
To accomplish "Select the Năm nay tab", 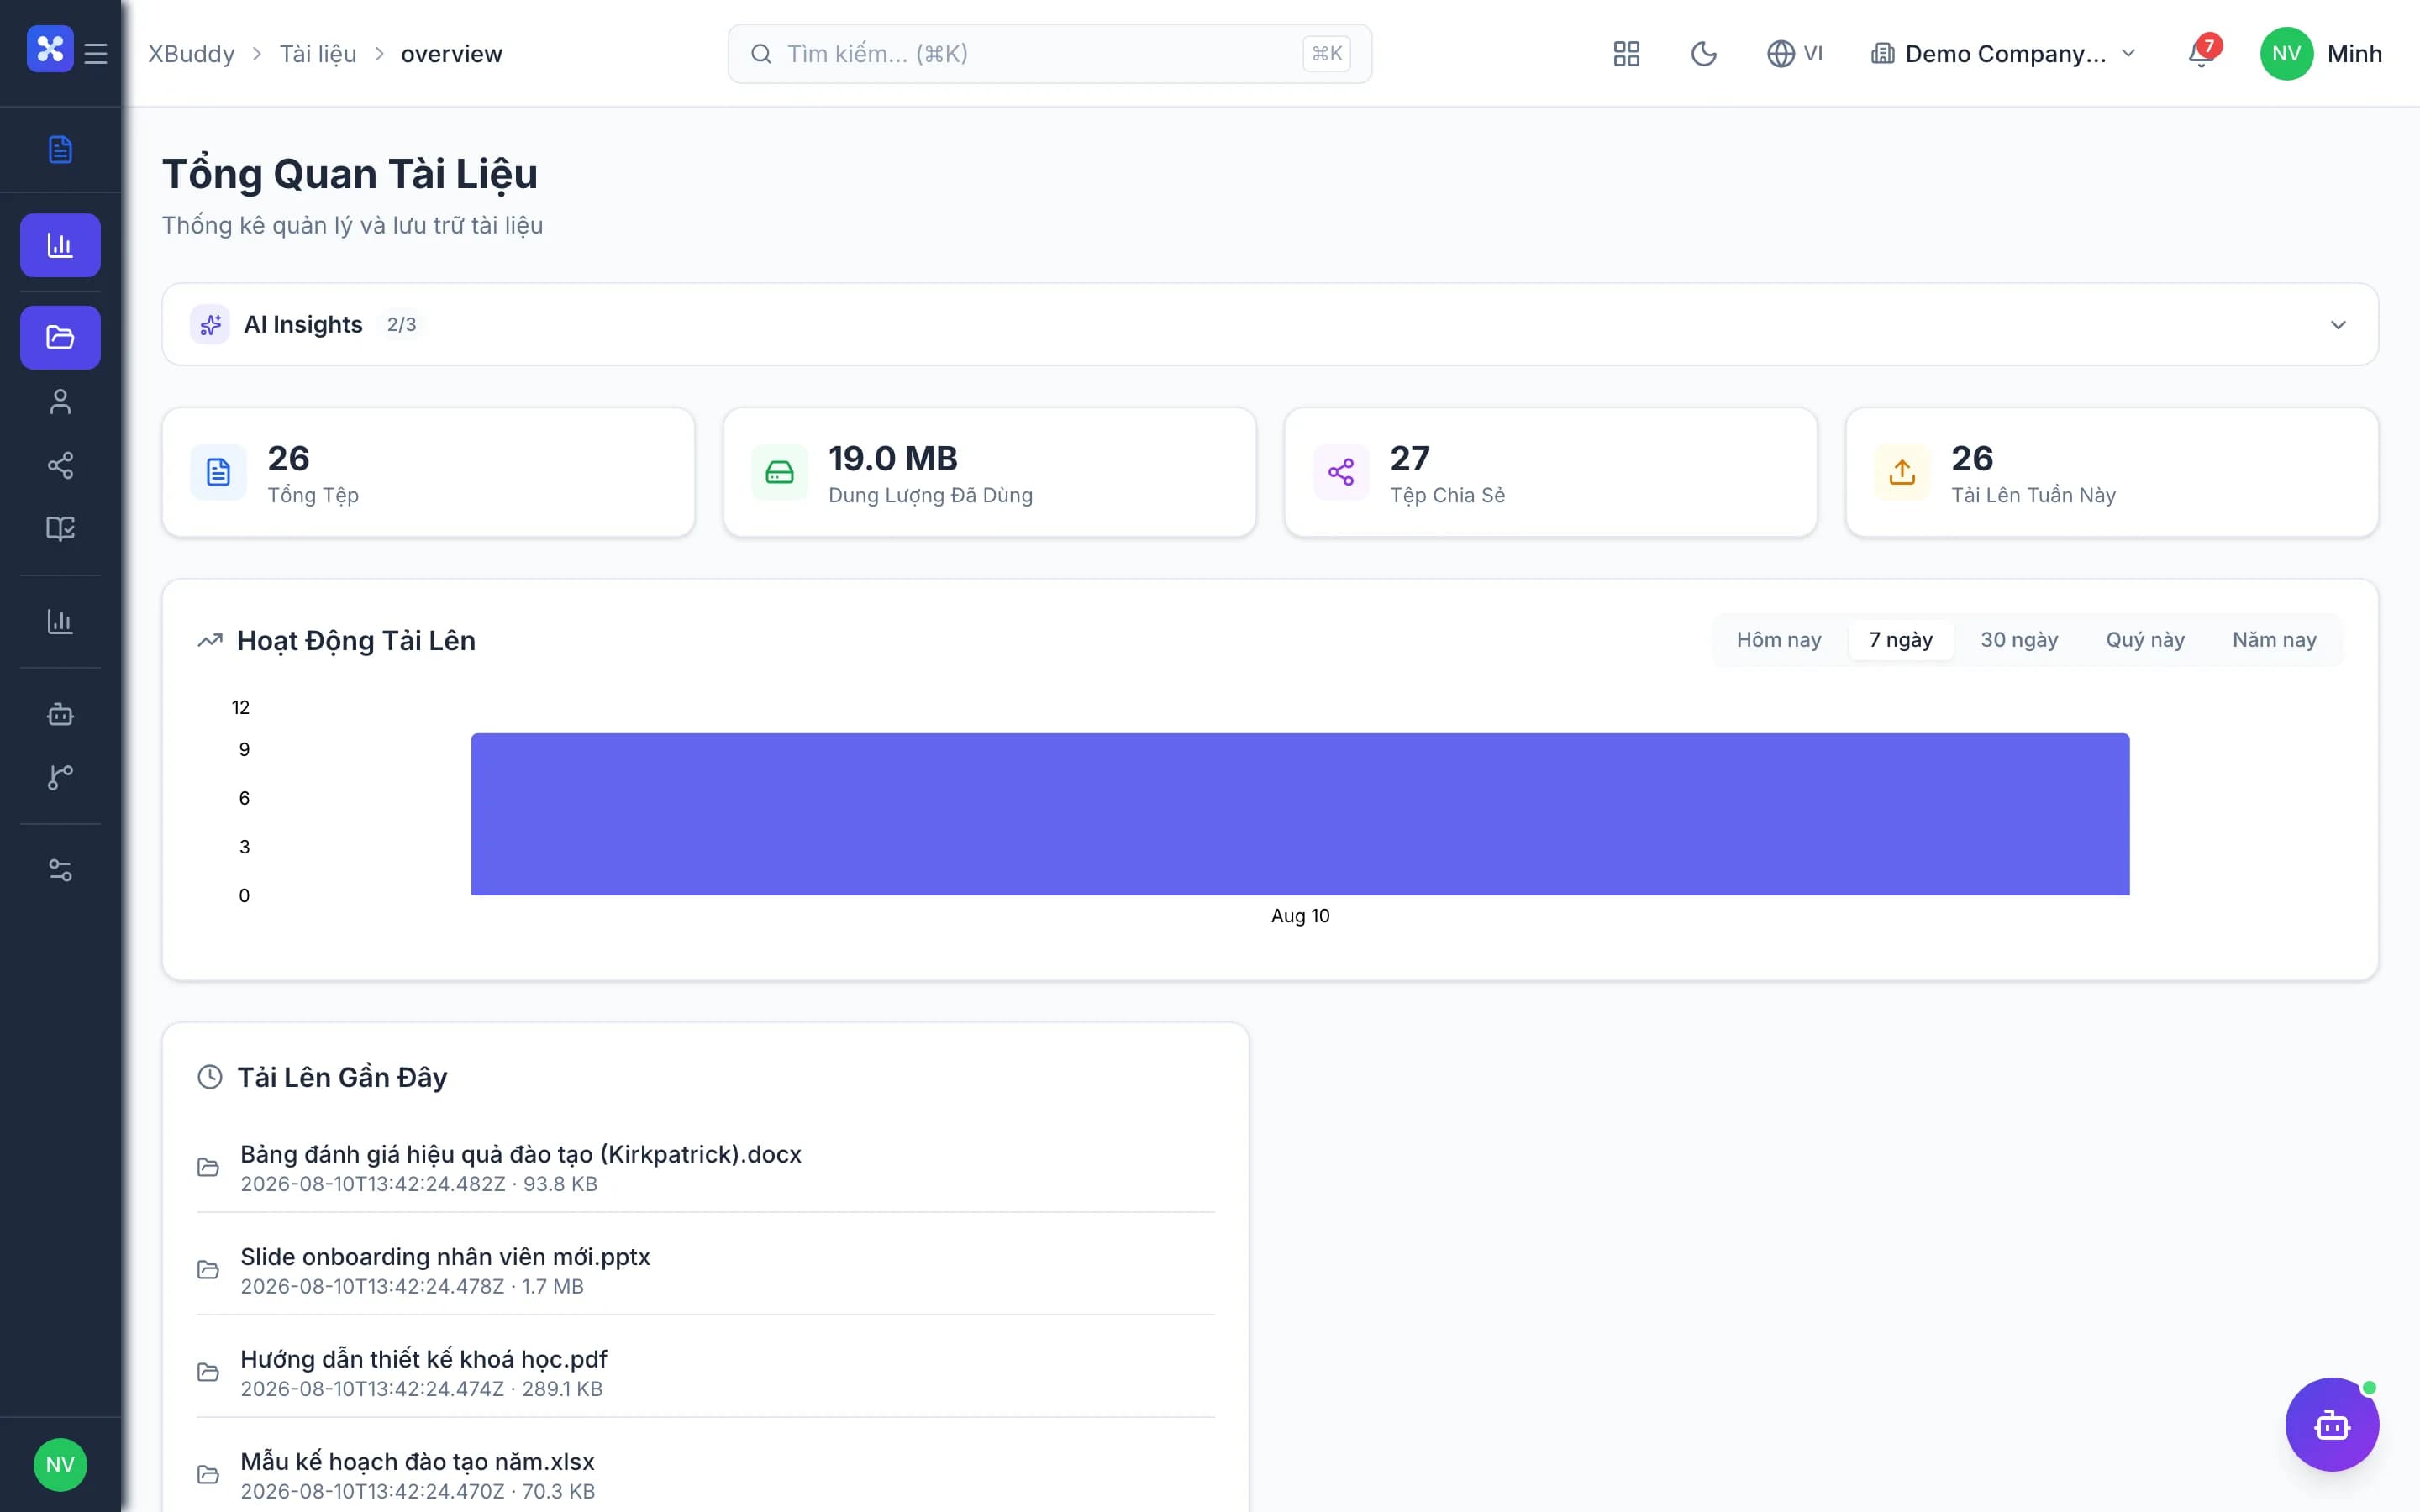I will pos(2274,640).
